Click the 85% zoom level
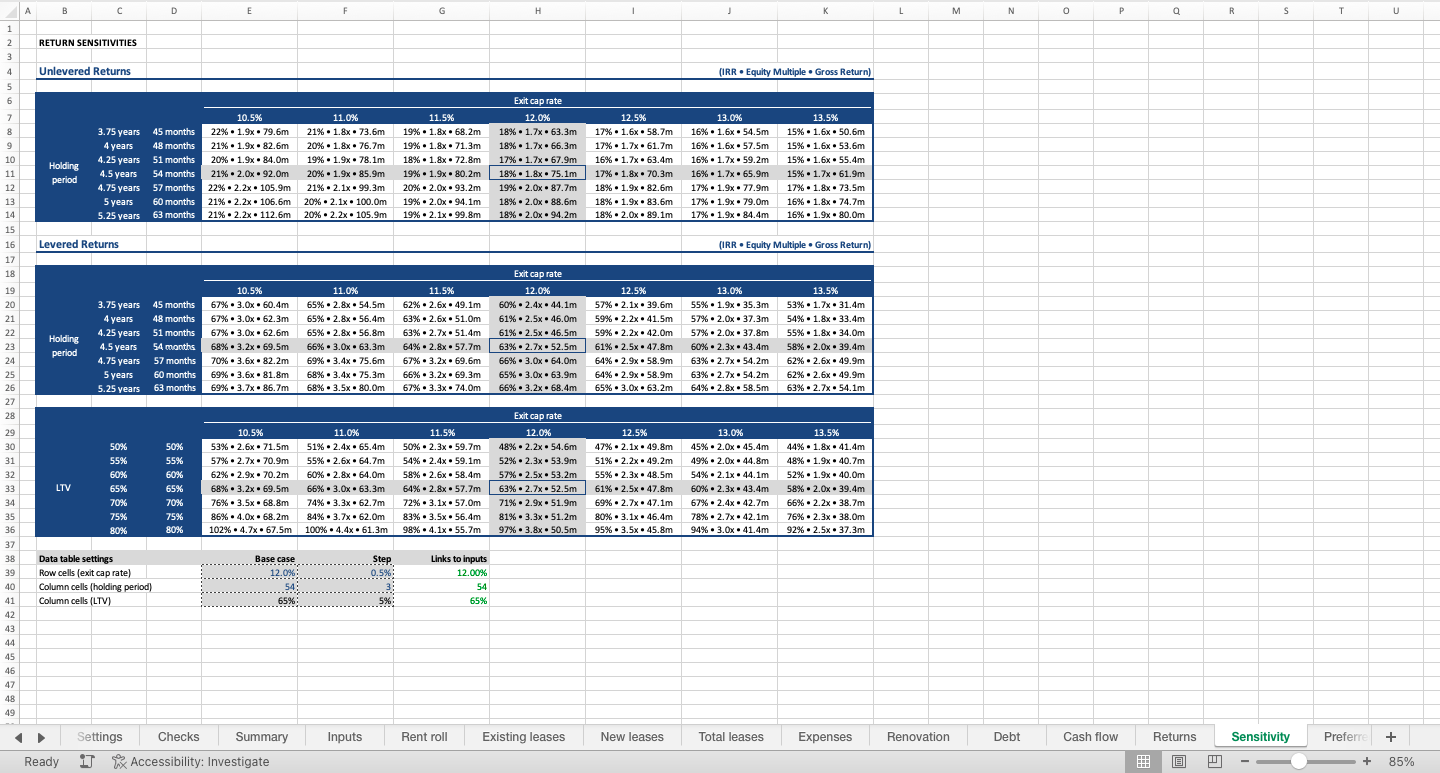This screenshot has width=1440, height=773. pos(1401,761)
